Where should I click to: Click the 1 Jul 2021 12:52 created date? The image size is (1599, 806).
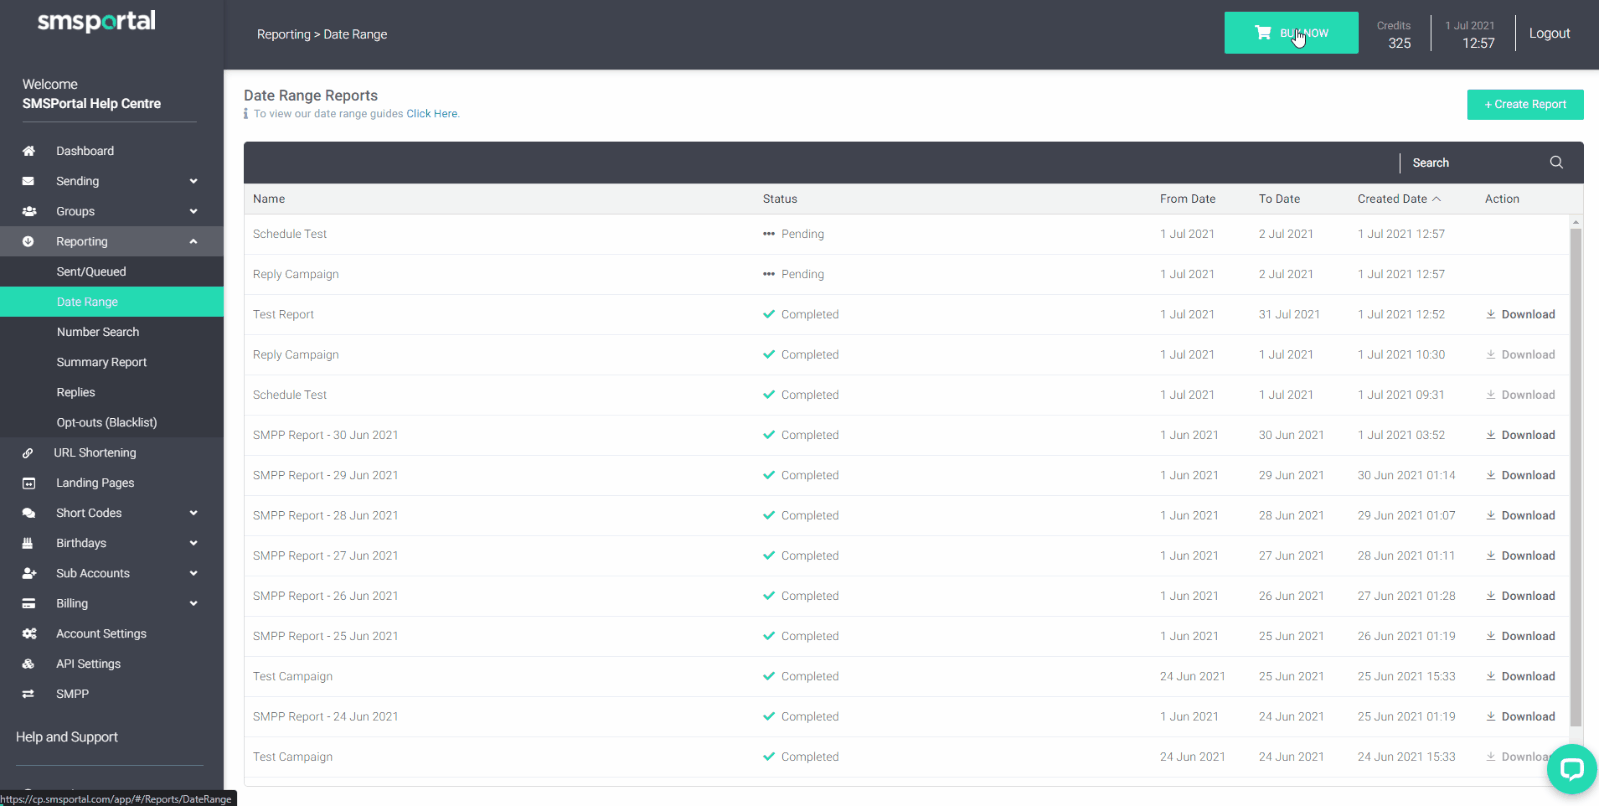(x=1401, y=314)
